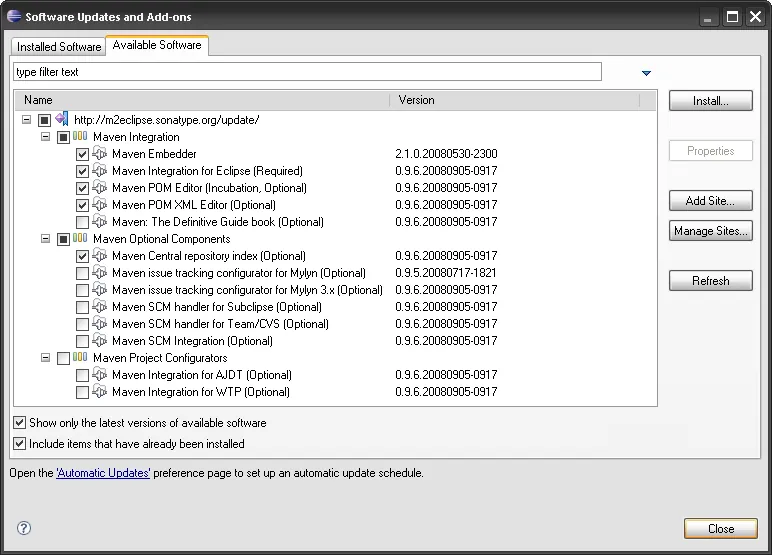Collapse the Maven Optional Components category
This screenshot has width=772, height=555.
[x=45, y=238]
